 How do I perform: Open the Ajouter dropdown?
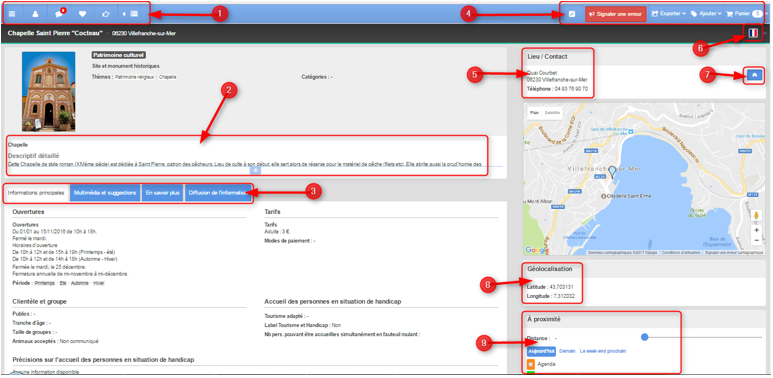pyautogui.click(x=706, y=14)
